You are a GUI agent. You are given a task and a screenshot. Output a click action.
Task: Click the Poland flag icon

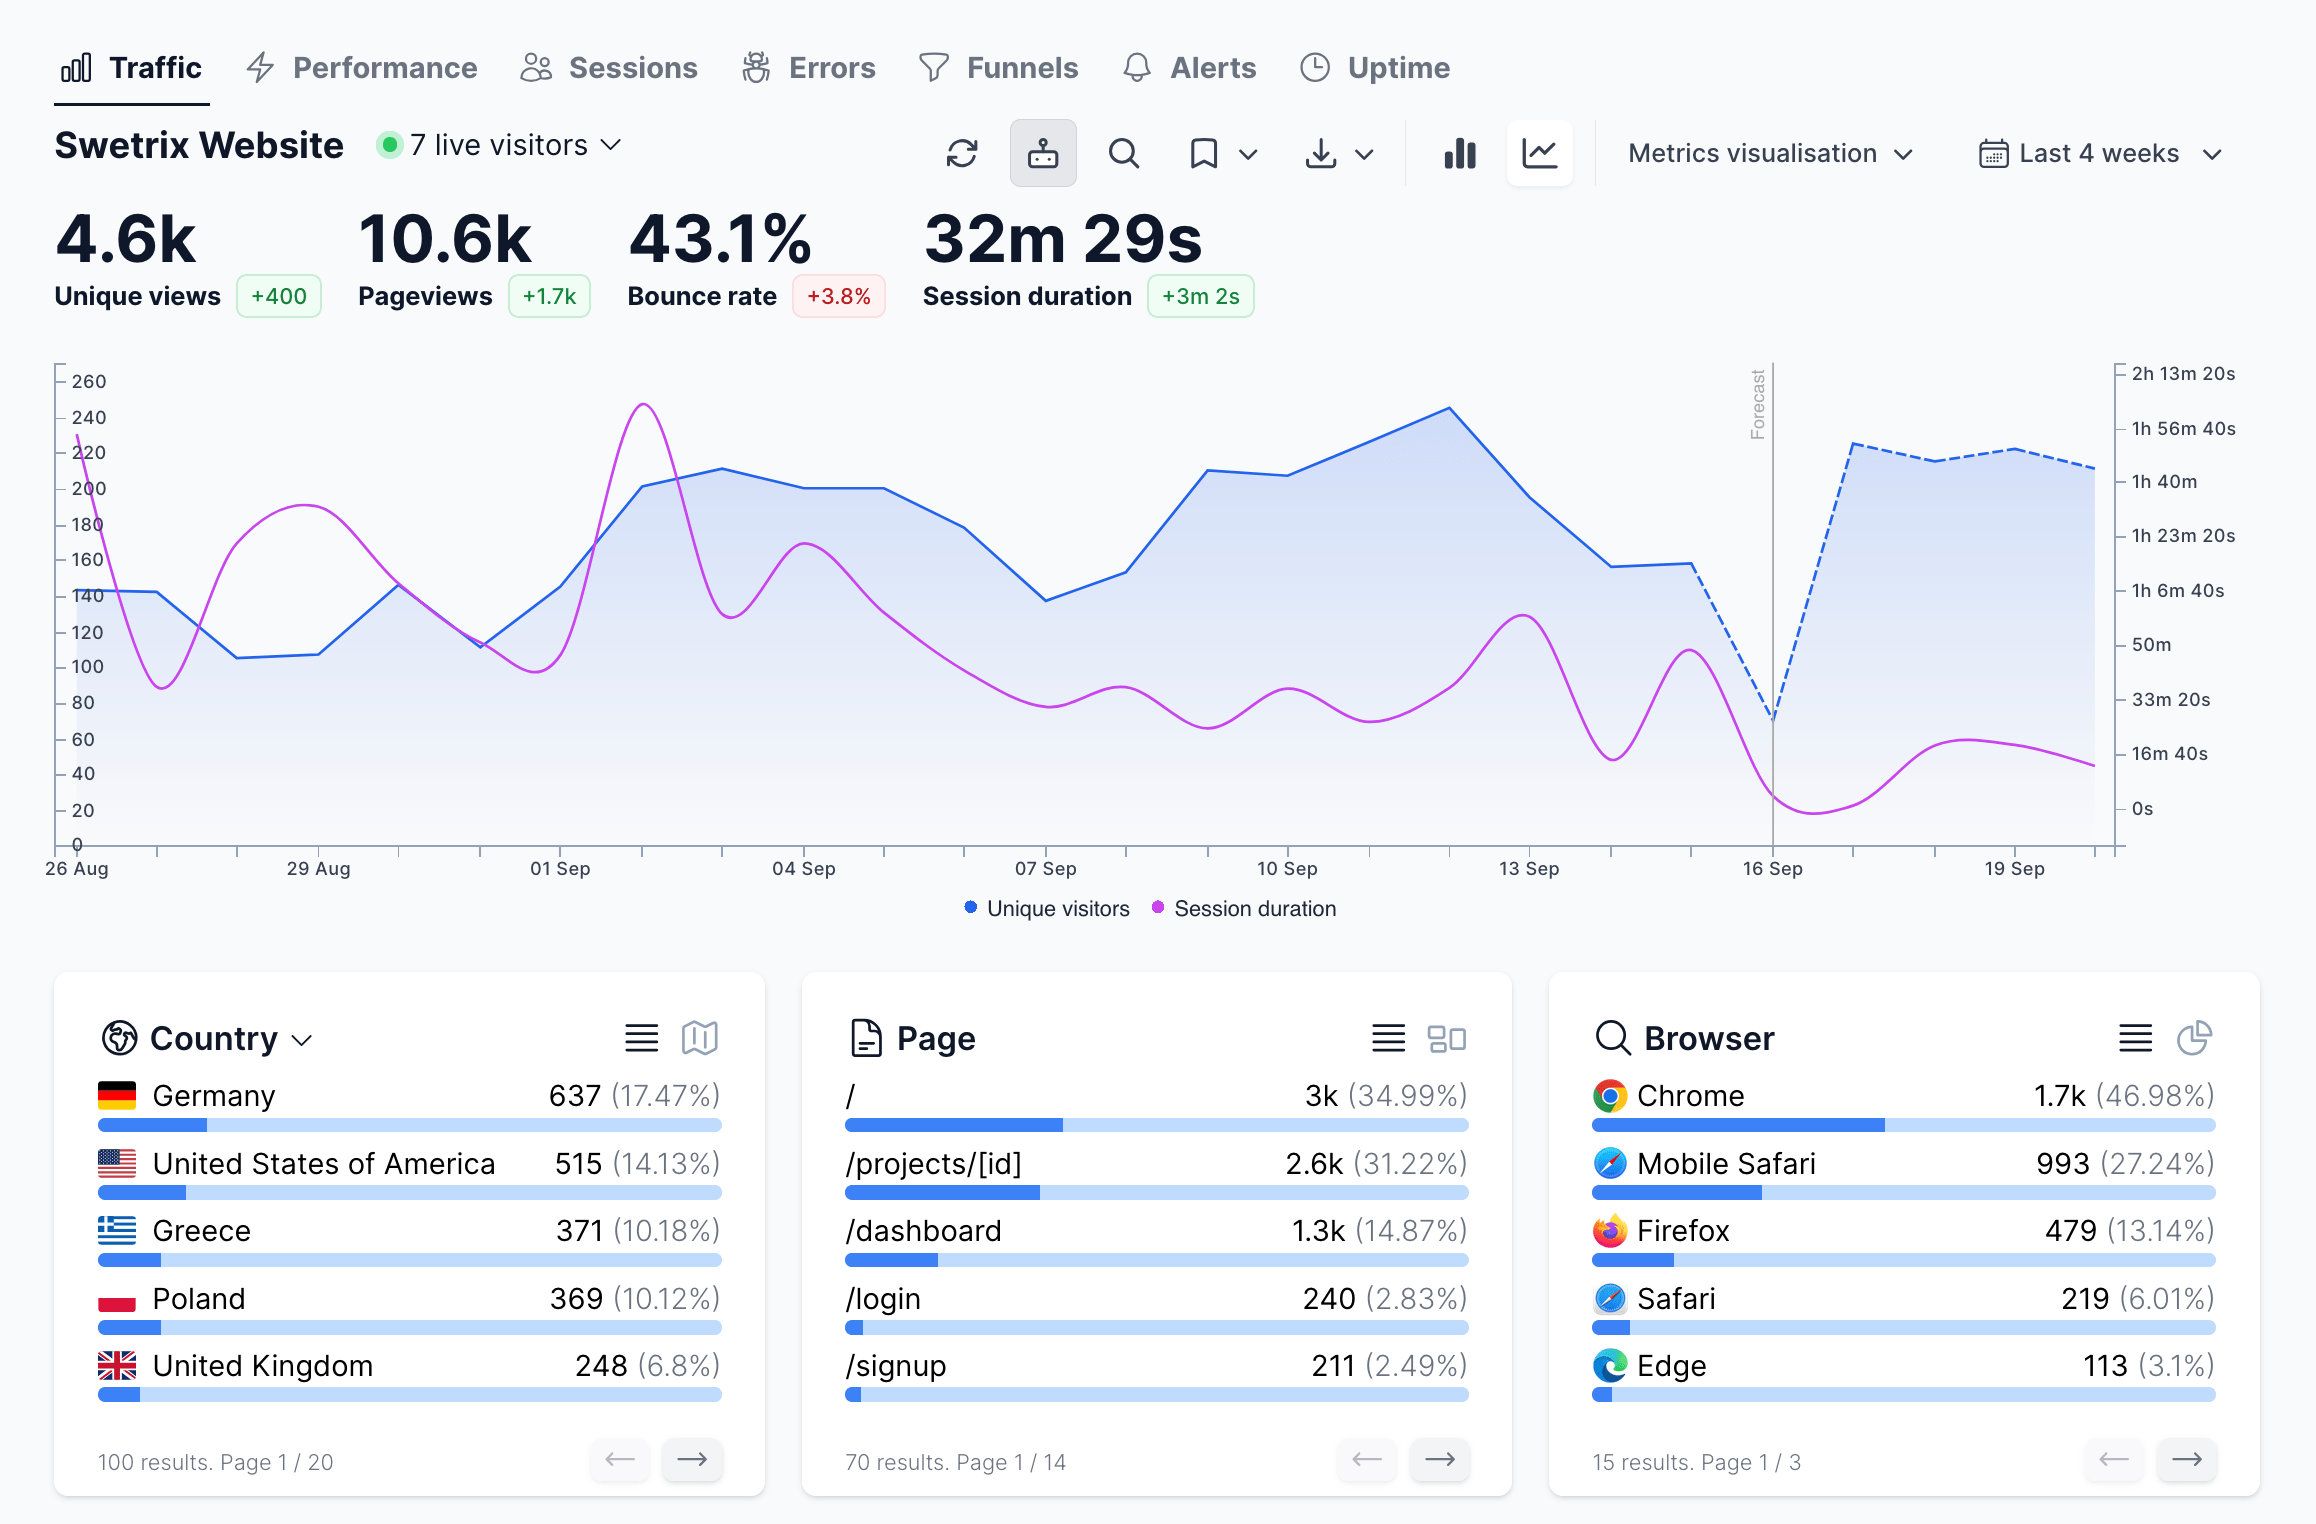117,1298
